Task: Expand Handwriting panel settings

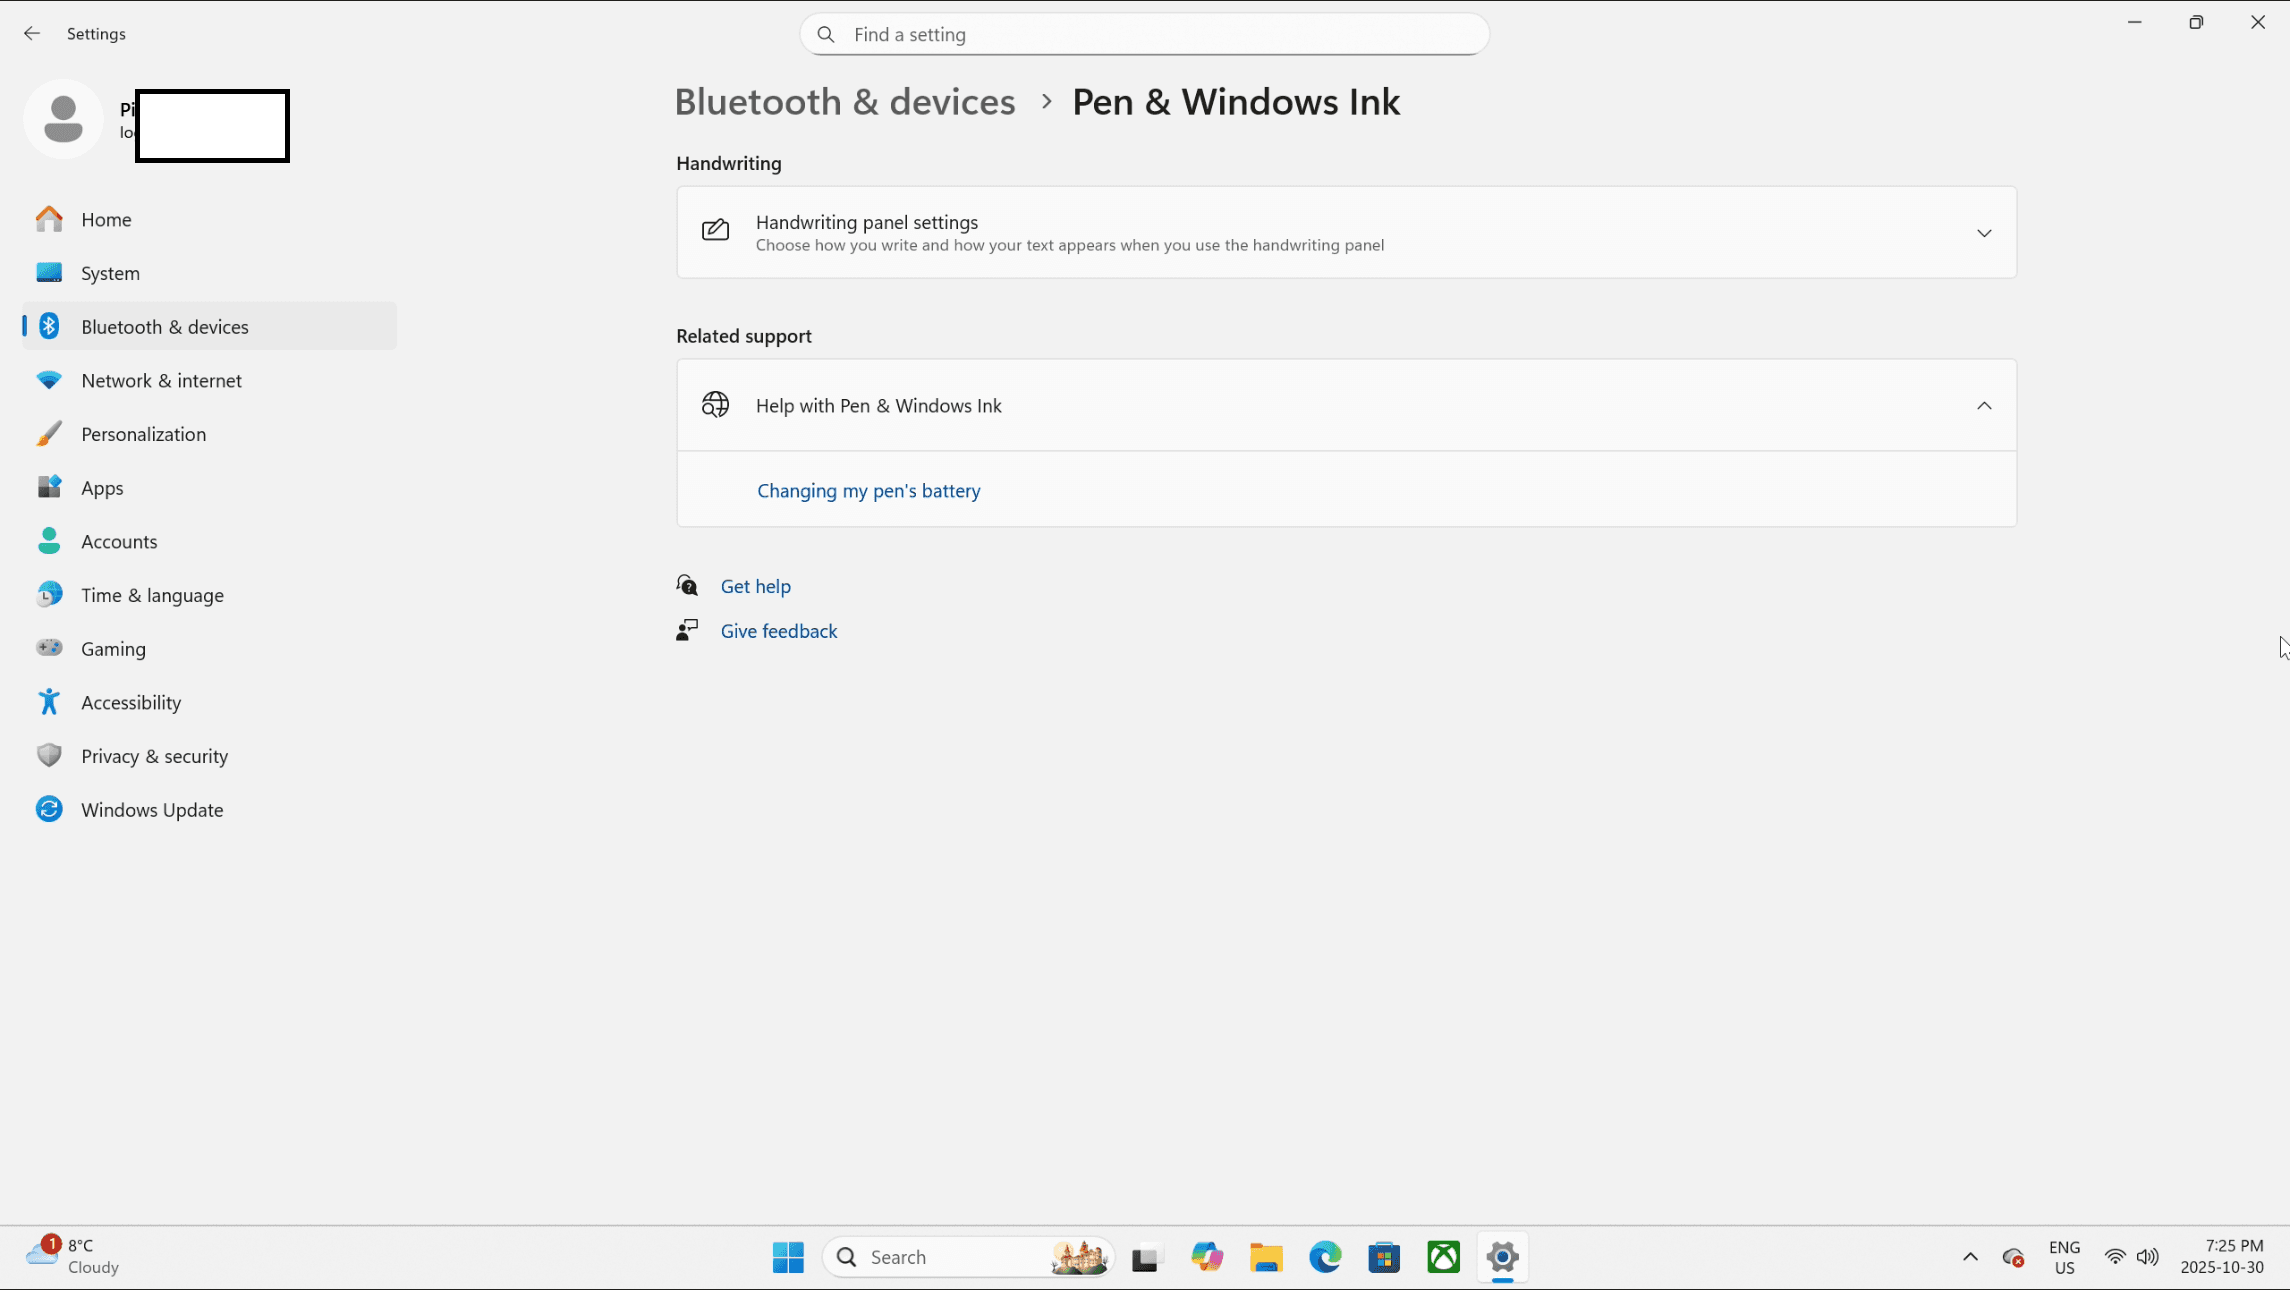Action: point(1984,233)
